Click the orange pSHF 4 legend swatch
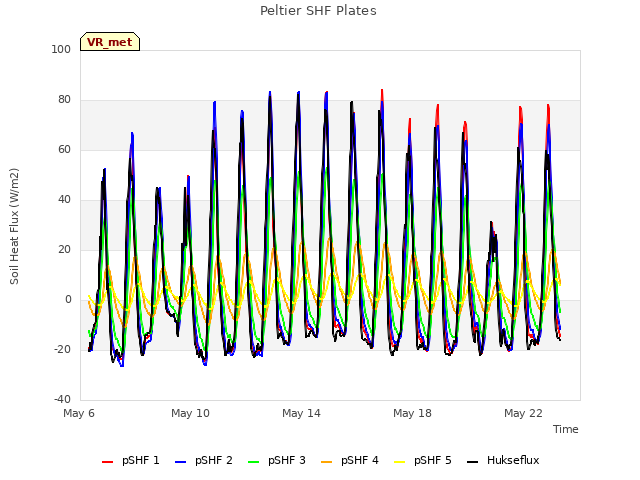640x480 pixels. (327, 462)
